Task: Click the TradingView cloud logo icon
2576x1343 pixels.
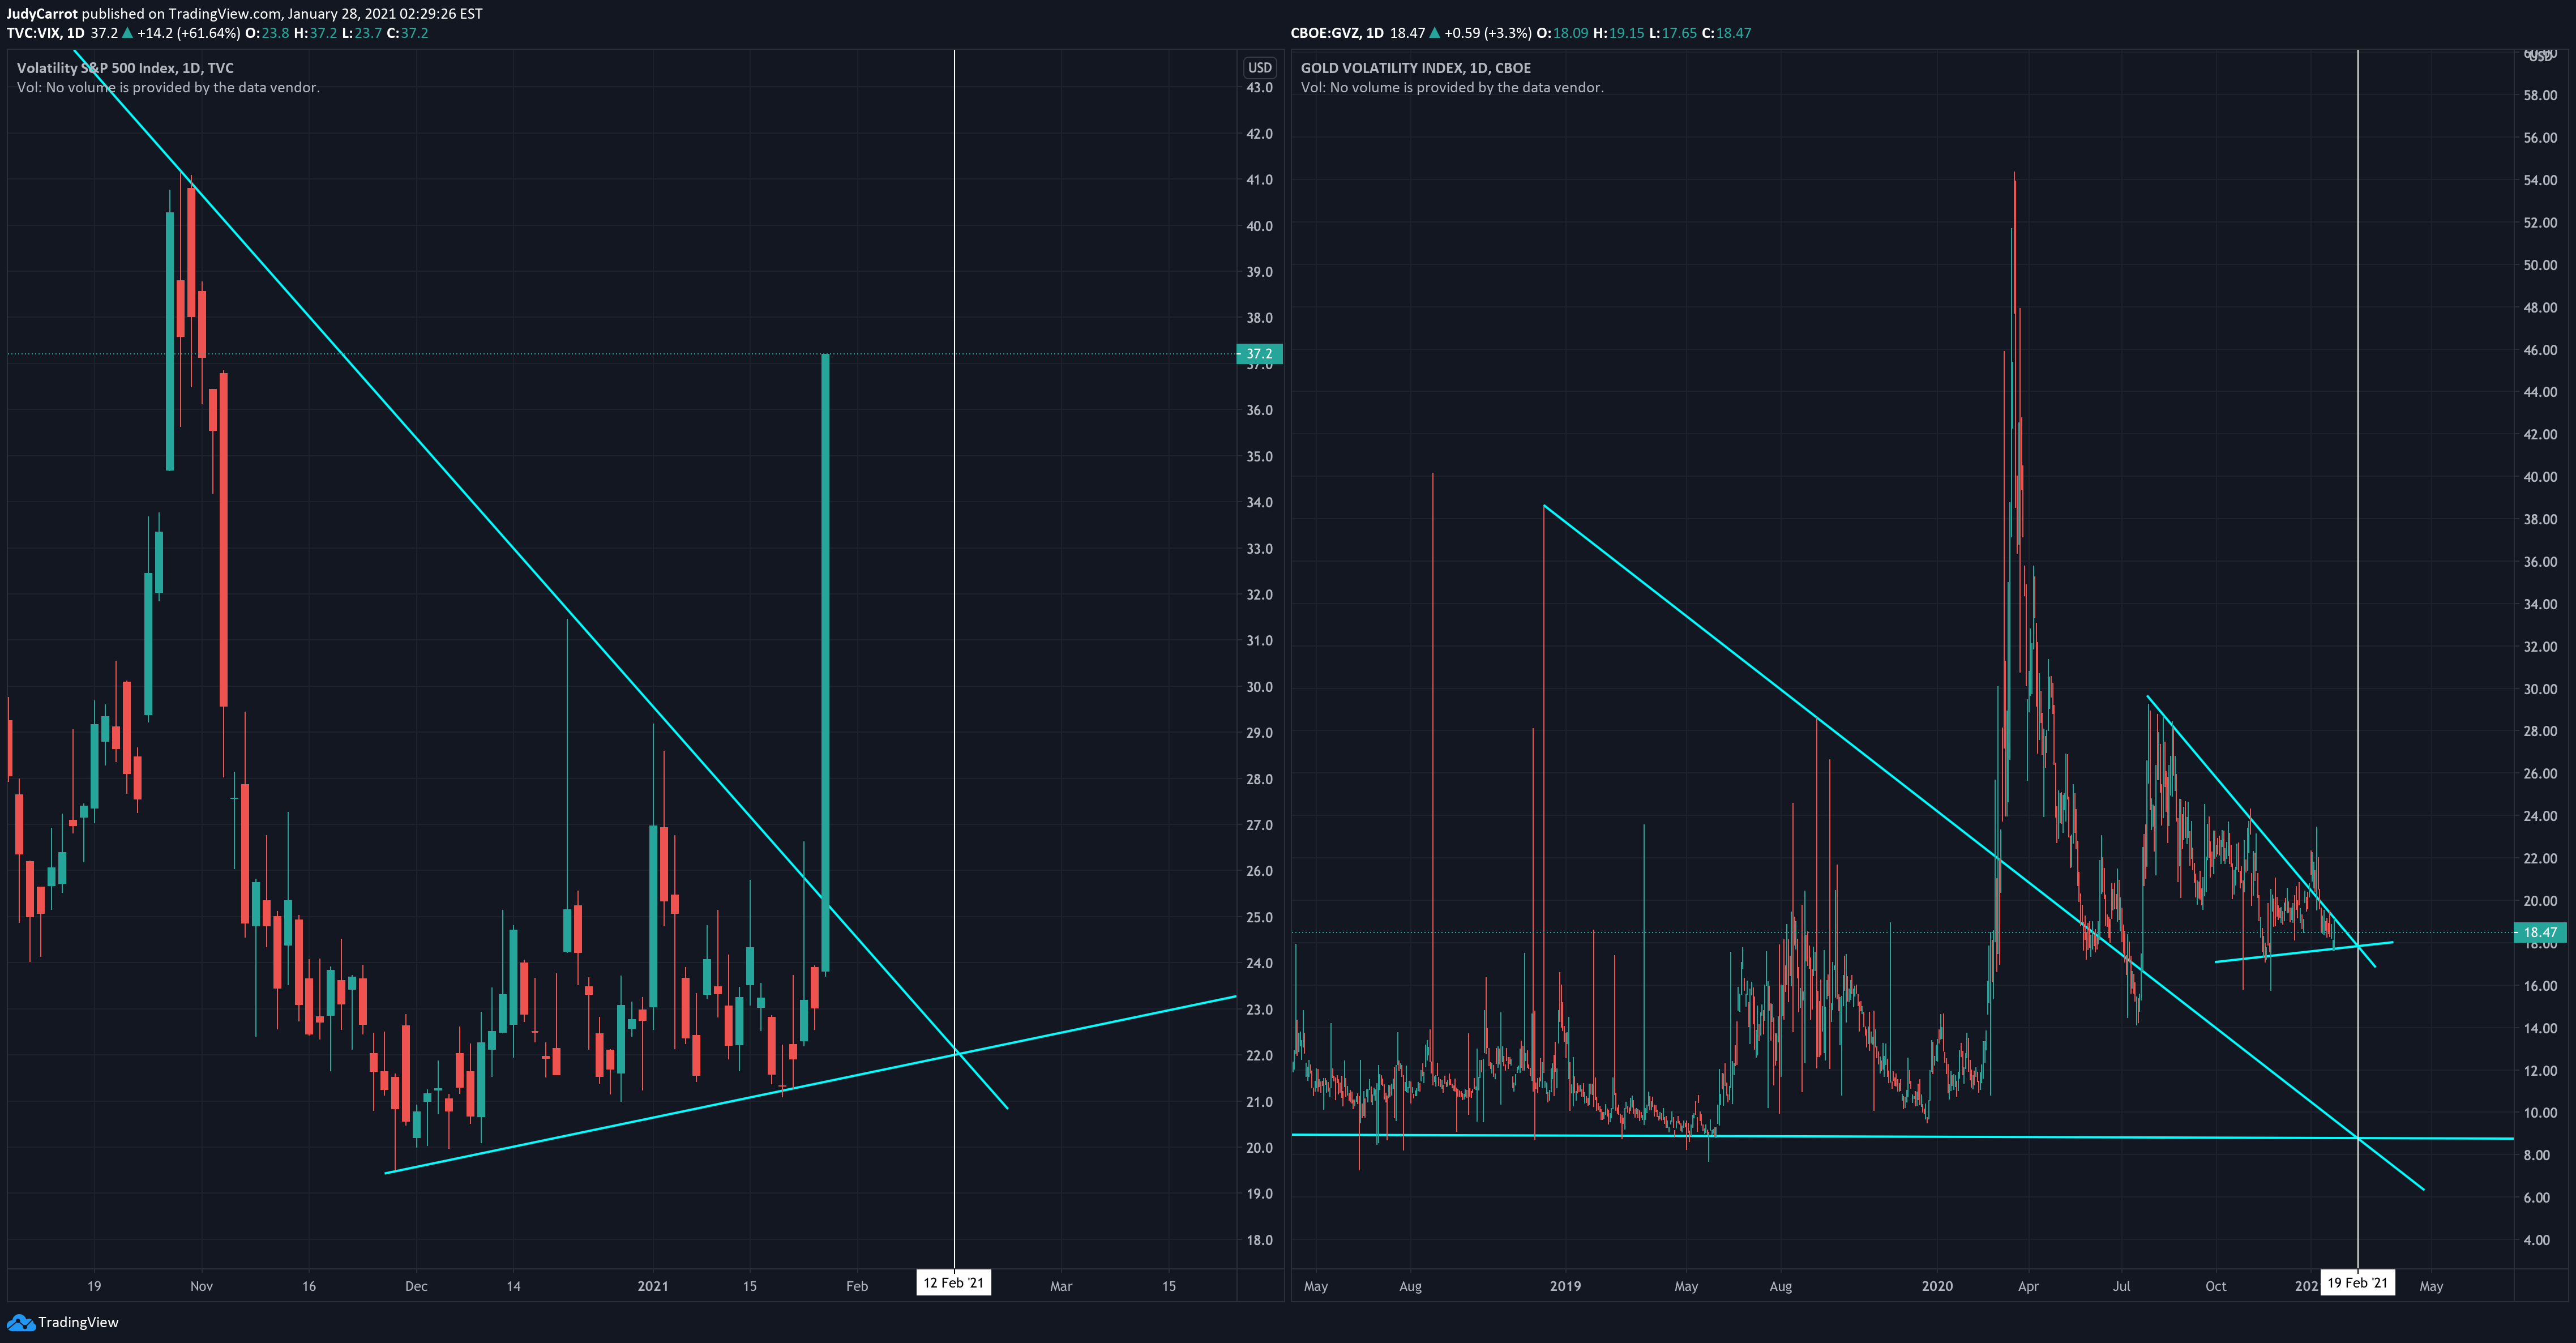Action: [x=20, y=1322]
